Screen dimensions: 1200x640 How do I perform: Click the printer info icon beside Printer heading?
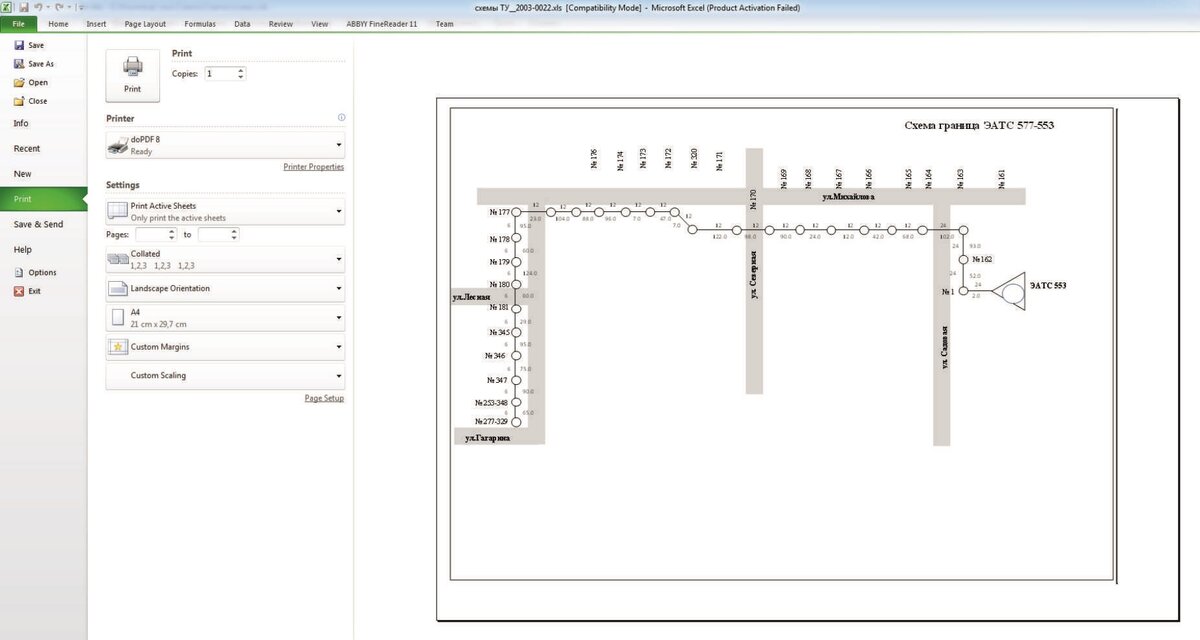[341, 118]
